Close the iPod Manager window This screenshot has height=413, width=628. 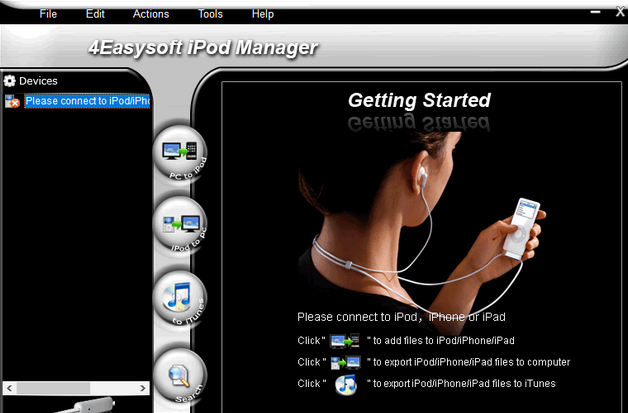(620, 12)
